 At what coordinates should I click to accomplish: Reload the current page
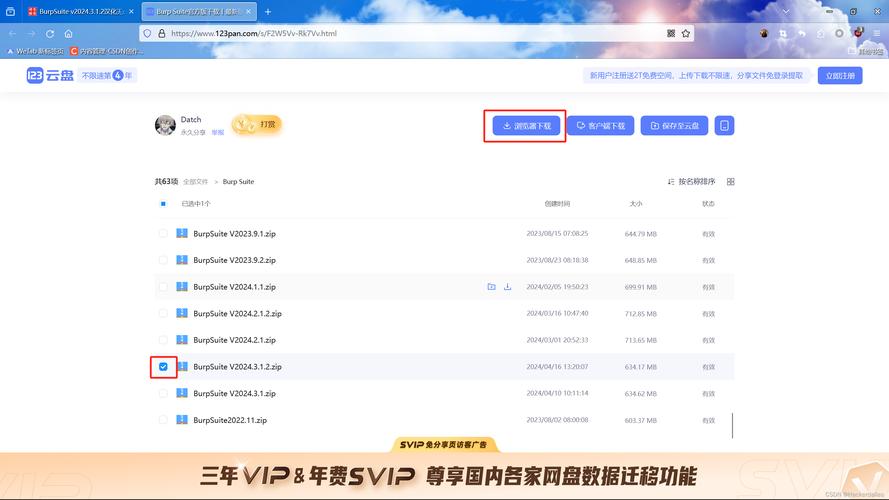point(50,34)
